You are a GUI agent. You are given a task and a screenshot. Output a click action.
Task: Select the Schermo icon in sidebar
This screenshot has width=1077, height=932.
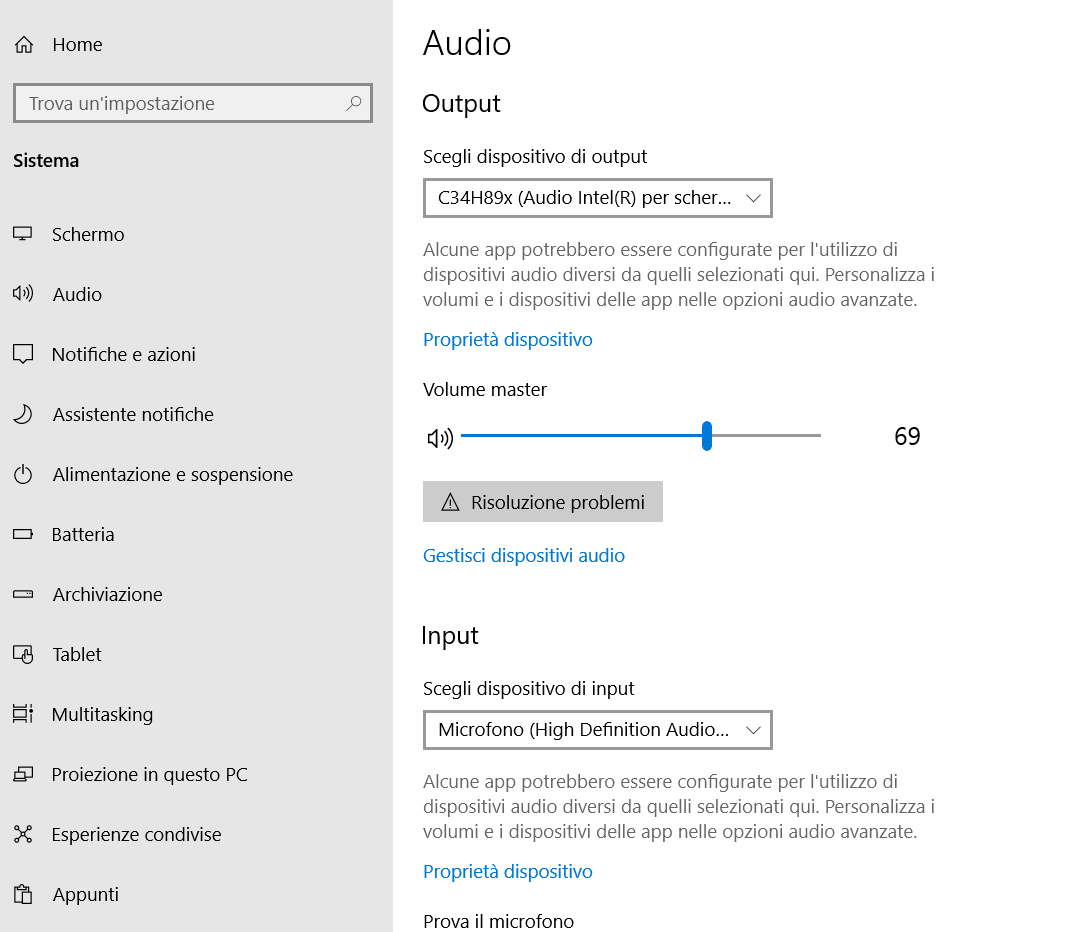[x=25, y=234]
